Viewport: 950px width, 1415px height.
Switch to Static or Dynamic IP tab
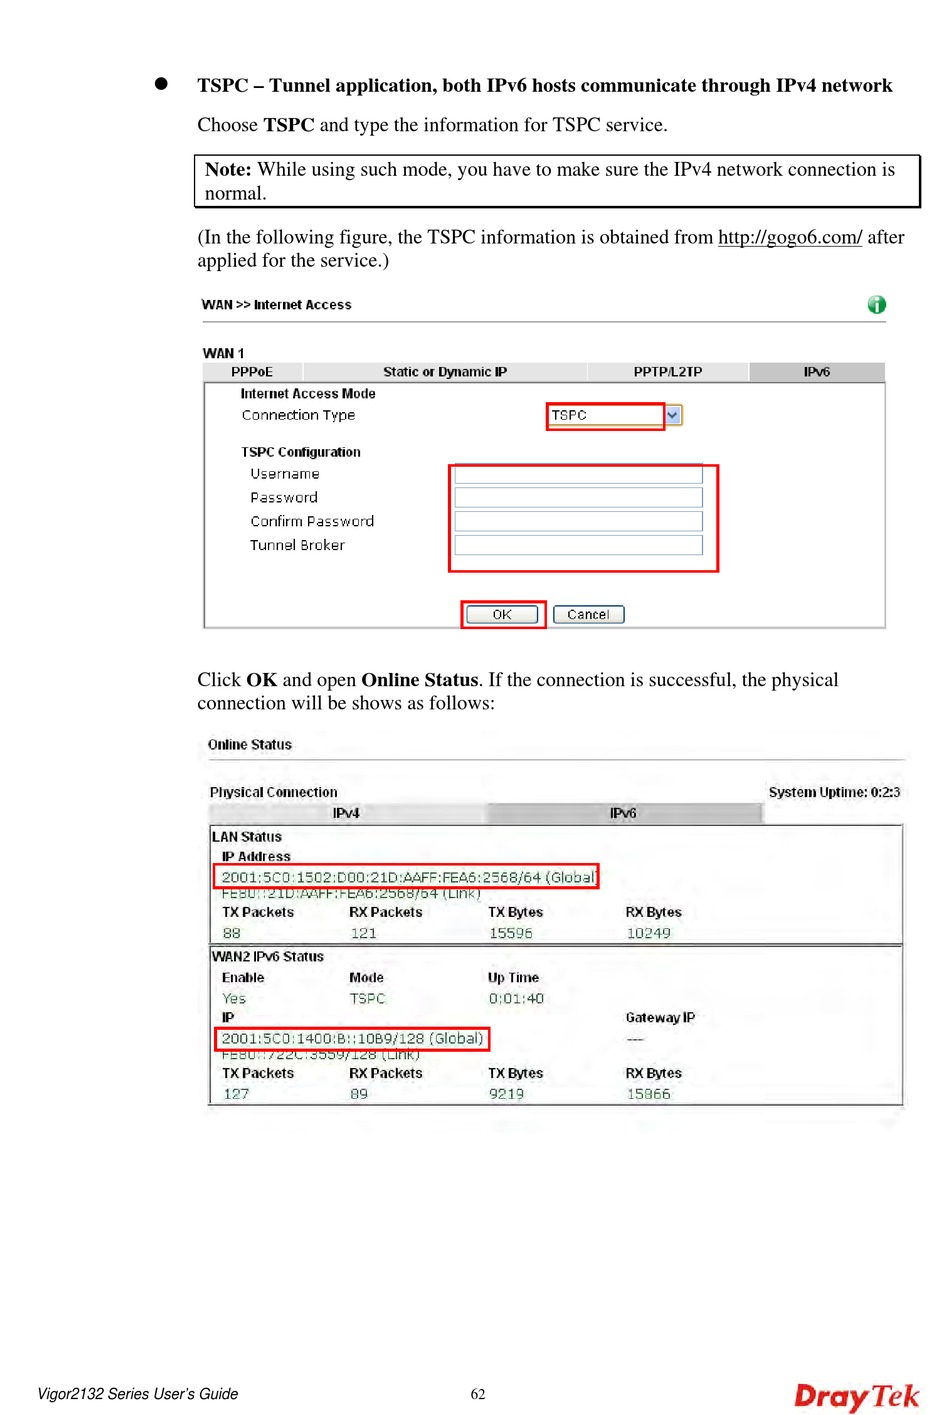tap(445, 372)
